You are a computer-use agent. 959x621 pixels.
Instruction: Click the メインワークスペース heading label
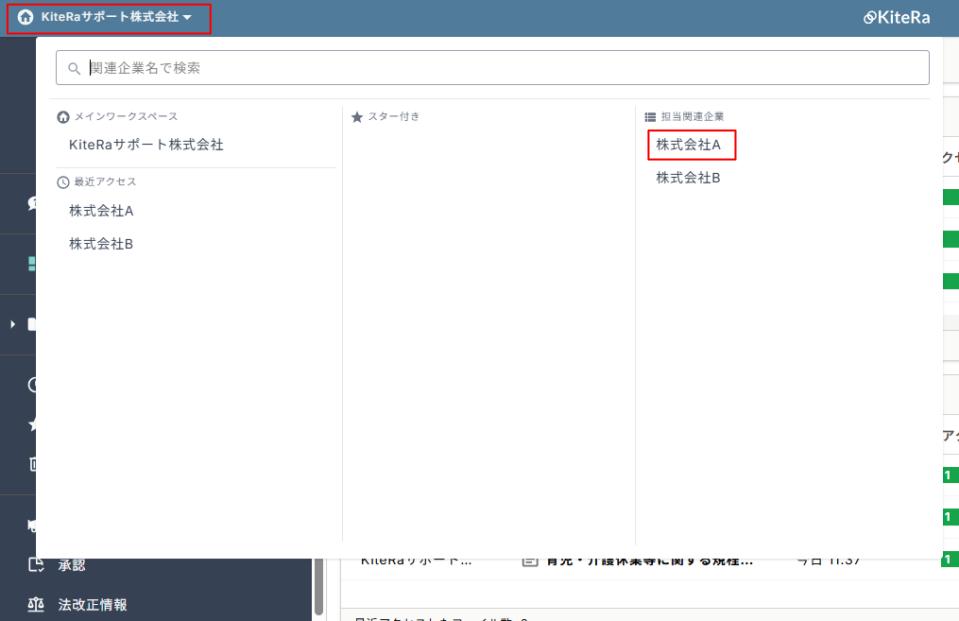pos(126,116)
